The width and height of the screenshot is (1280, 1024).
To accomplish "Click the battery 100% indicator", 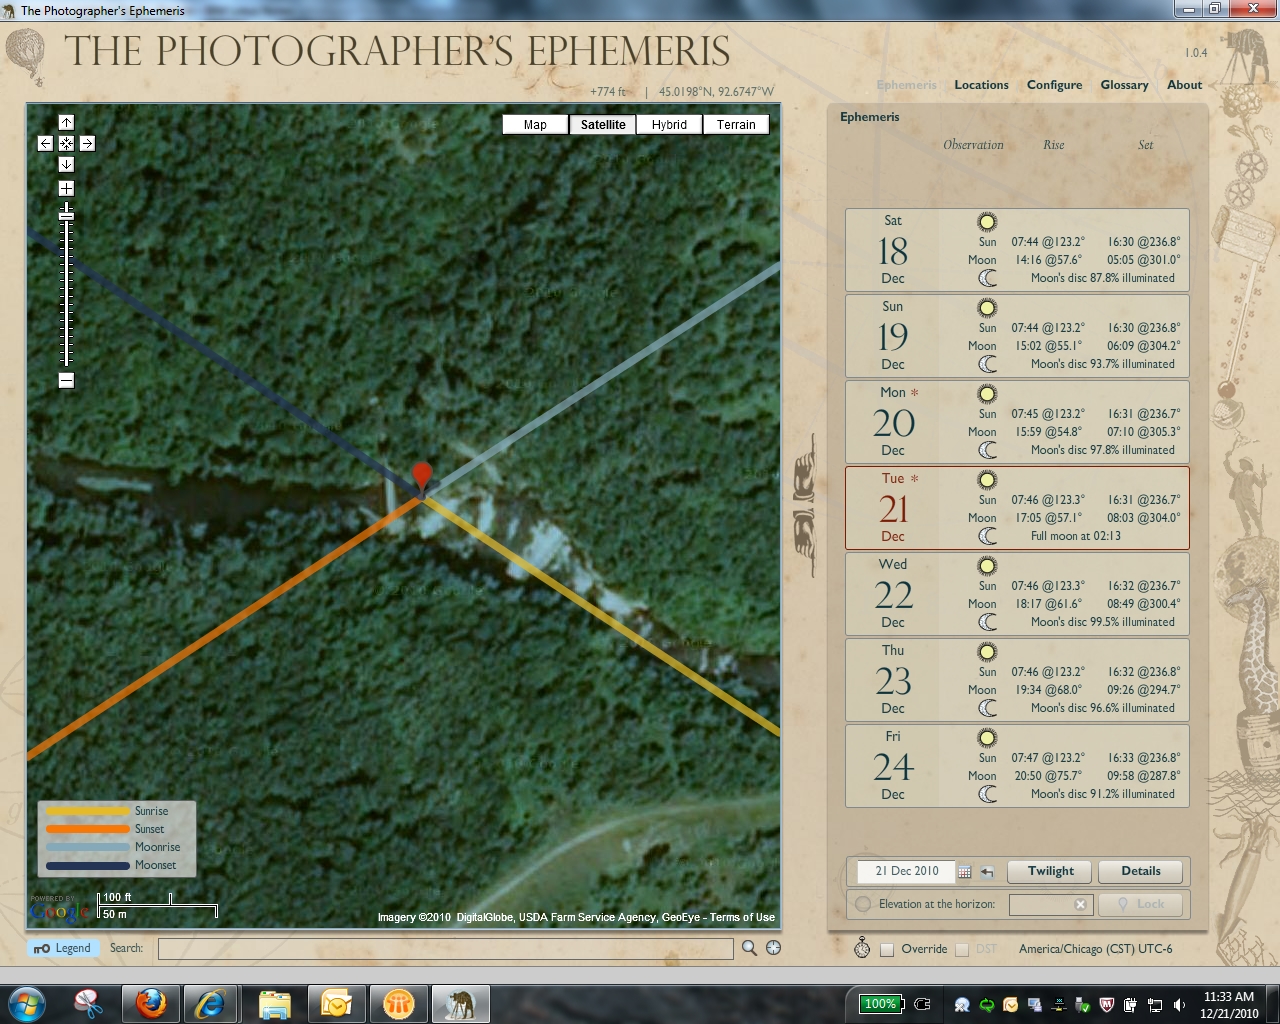I will [x=881, y=1004].
